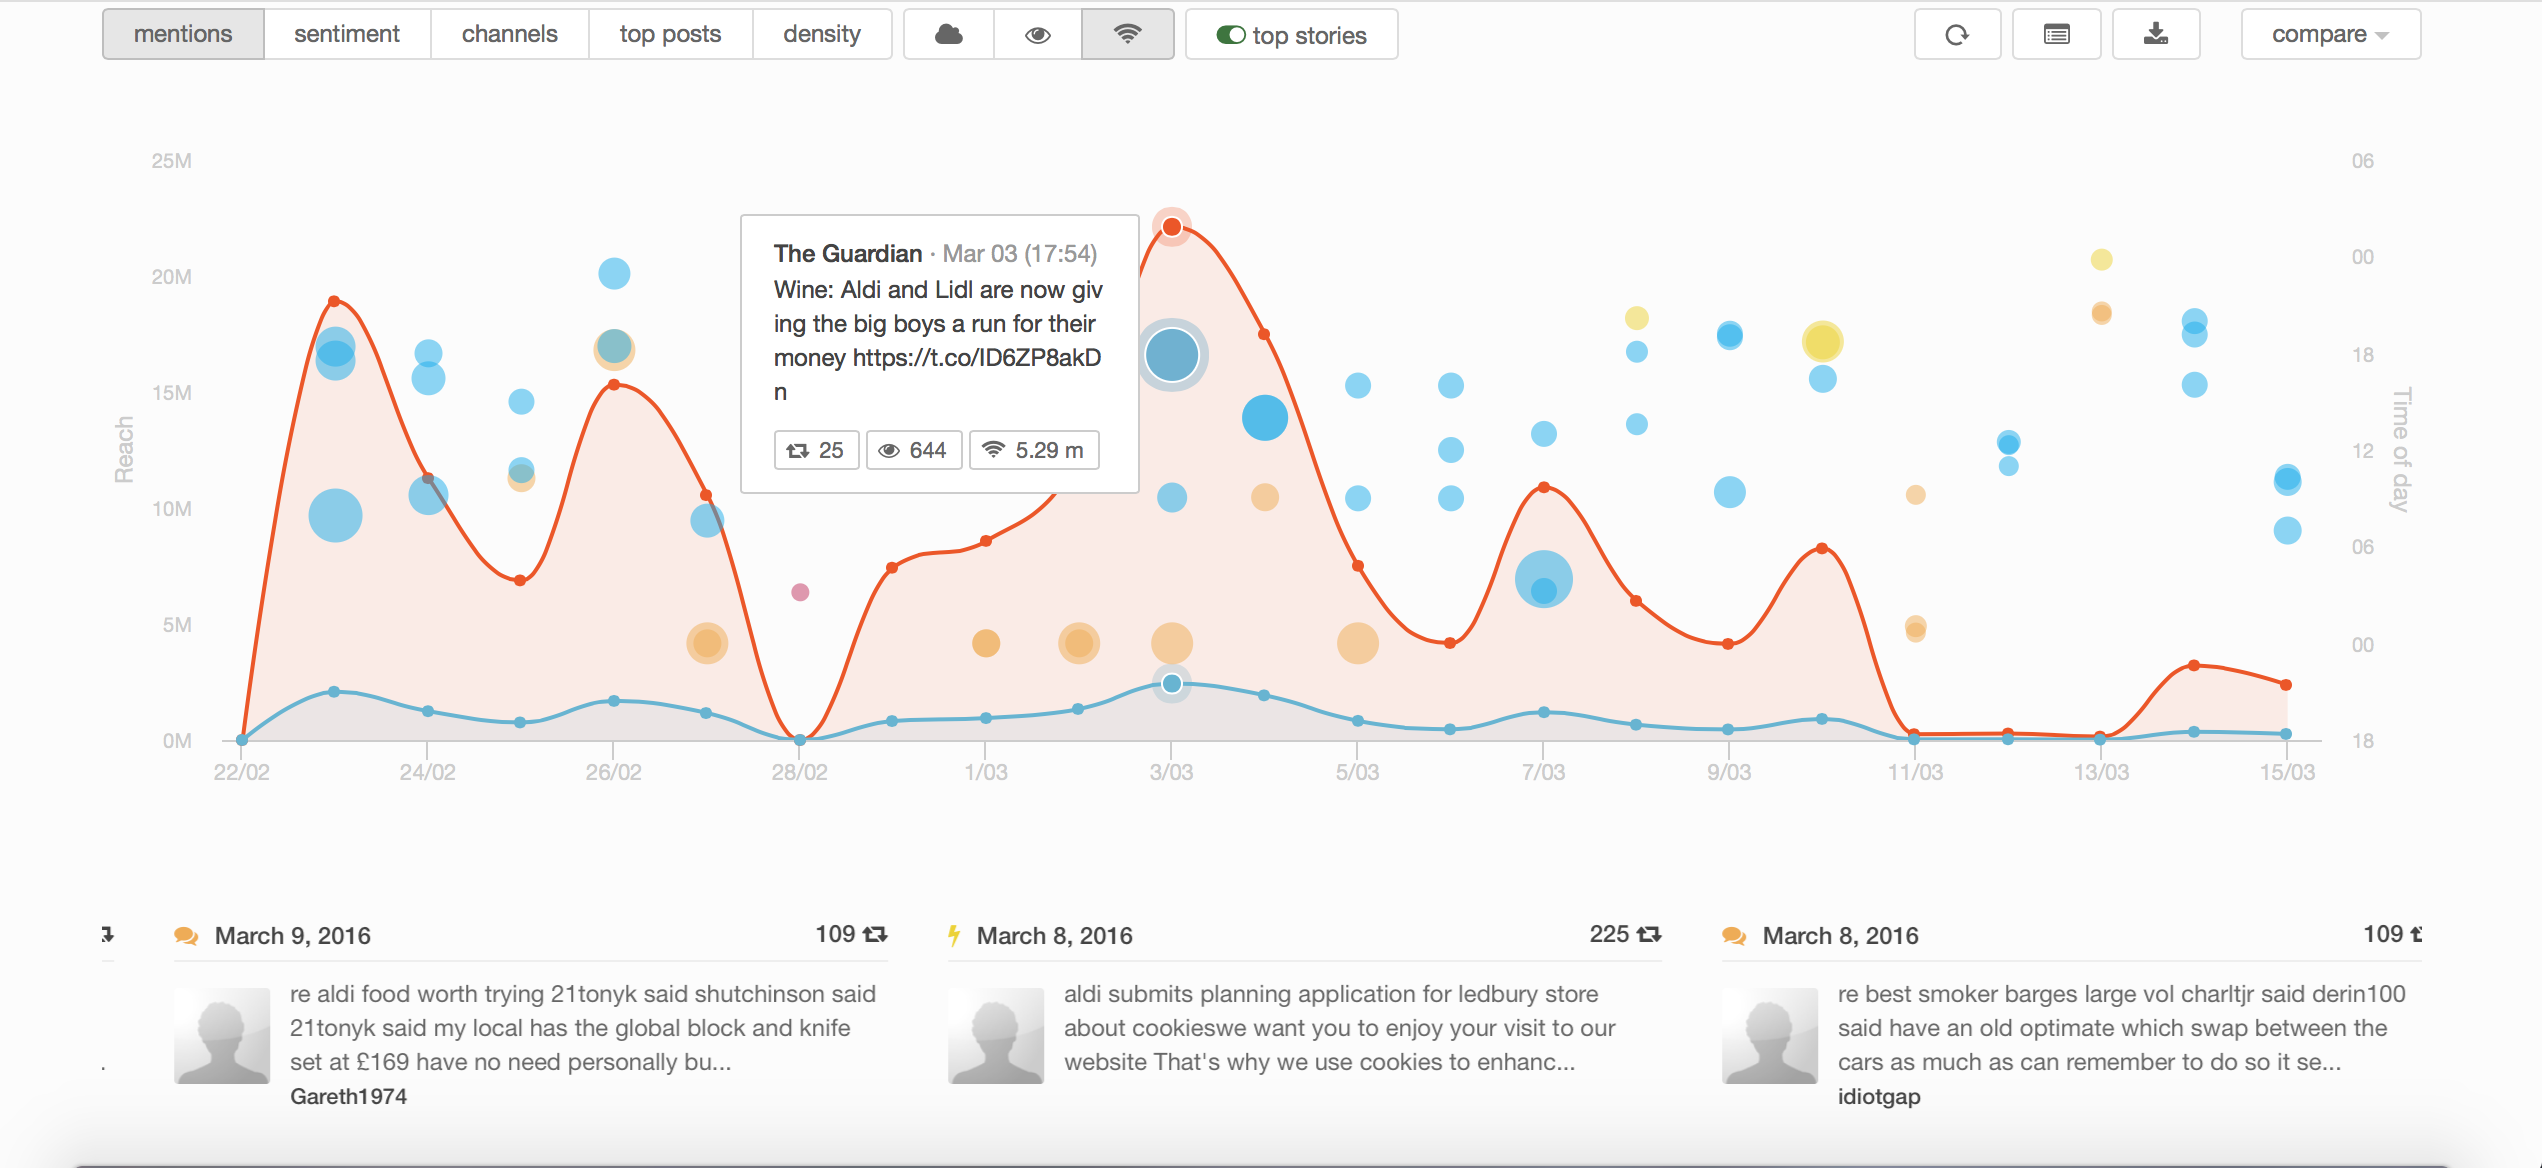Toggle the top stories switch

click(1230, 35)
